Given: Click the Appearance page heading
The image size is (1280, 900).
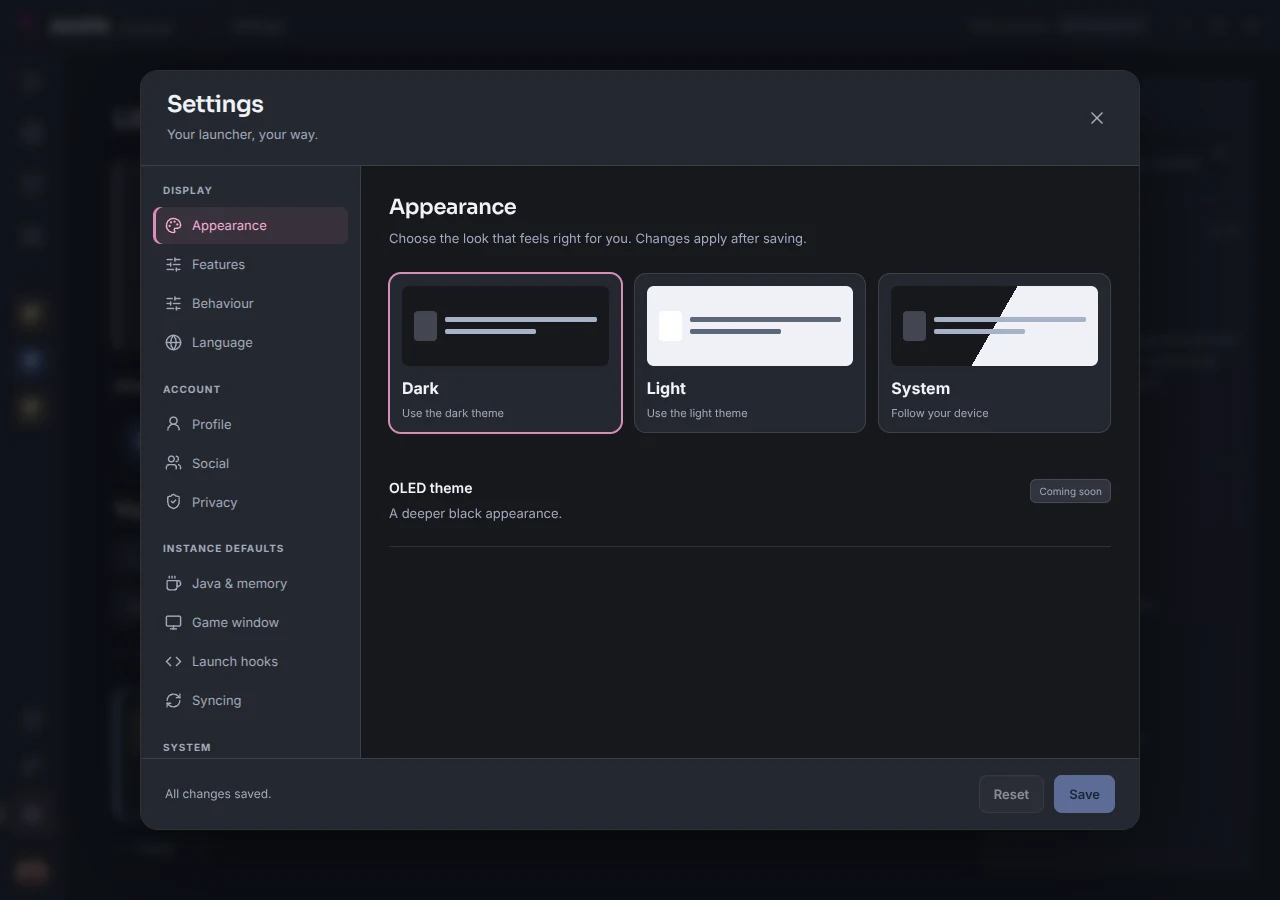Looking at the screenshot, I should 452,207.
